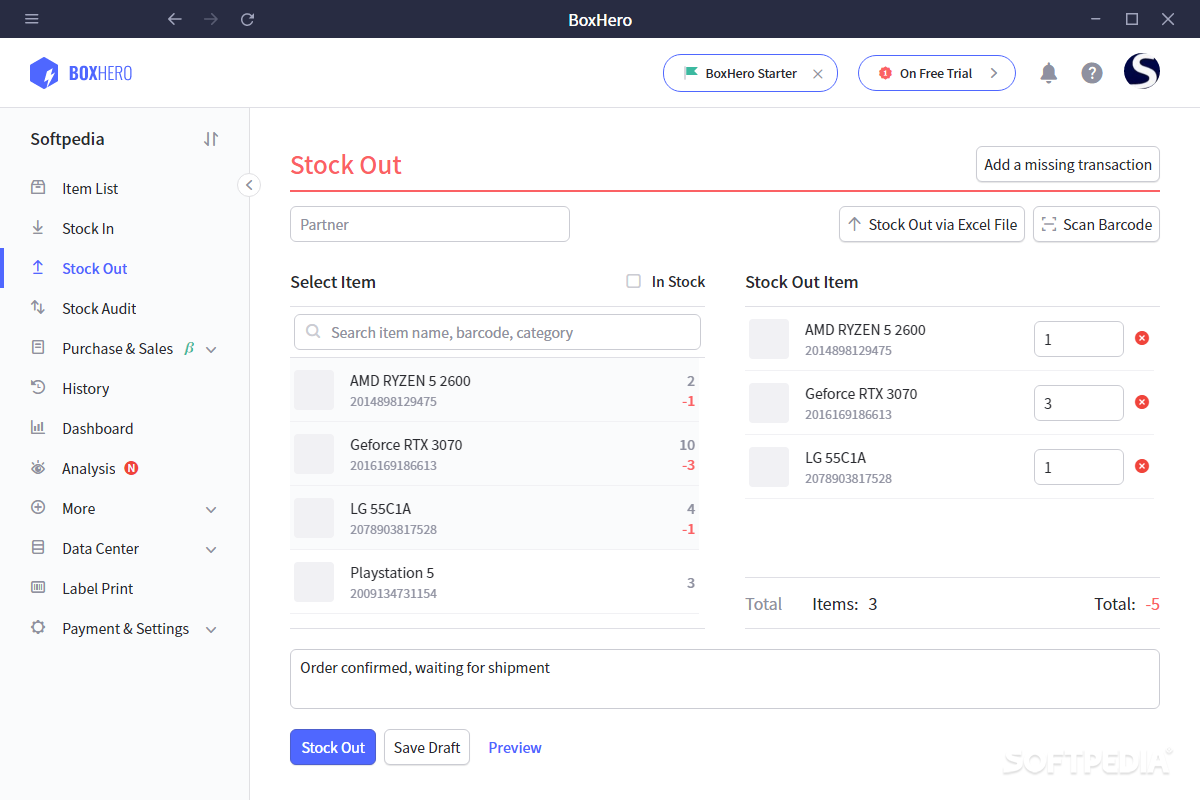Toggle the In Stock checkbox

[633, 281]
